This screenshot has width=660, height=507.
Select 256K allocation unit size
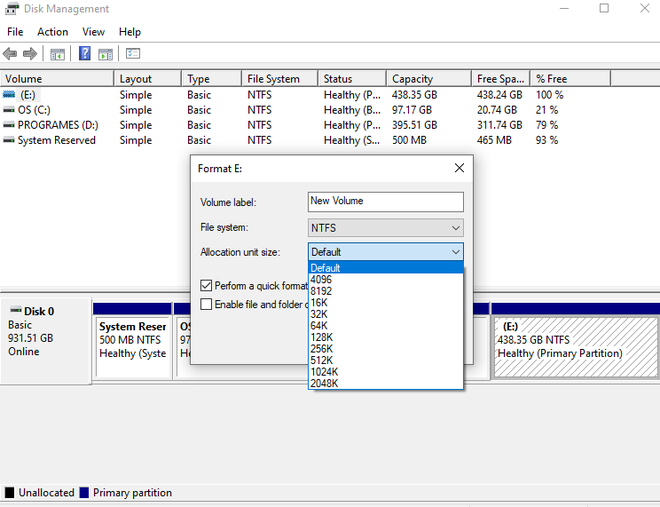coord(386,349)
